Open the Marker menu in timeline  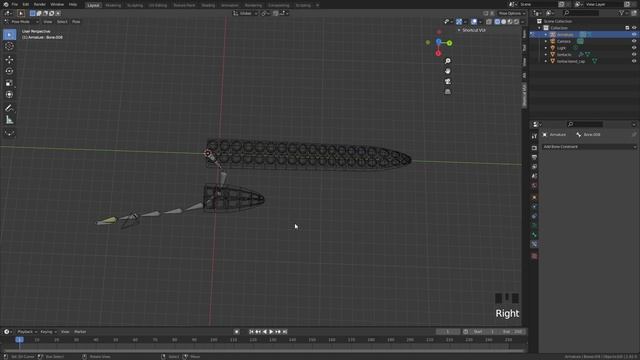pos(80,332)
